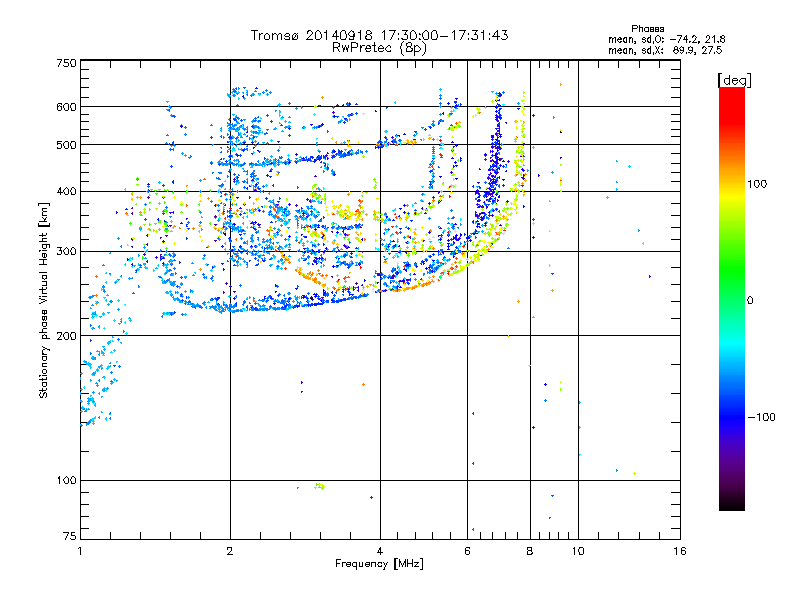Click the 'Frequency [MHz]' axis label
Screen dimensions: 800x600
pos(379,564)
